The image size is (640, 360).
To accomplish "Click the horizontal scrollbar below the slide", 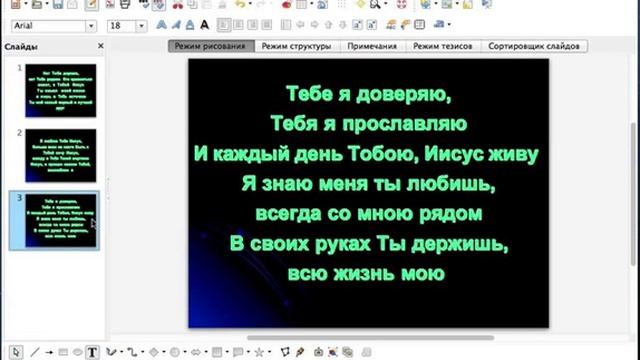I will 370,338.
